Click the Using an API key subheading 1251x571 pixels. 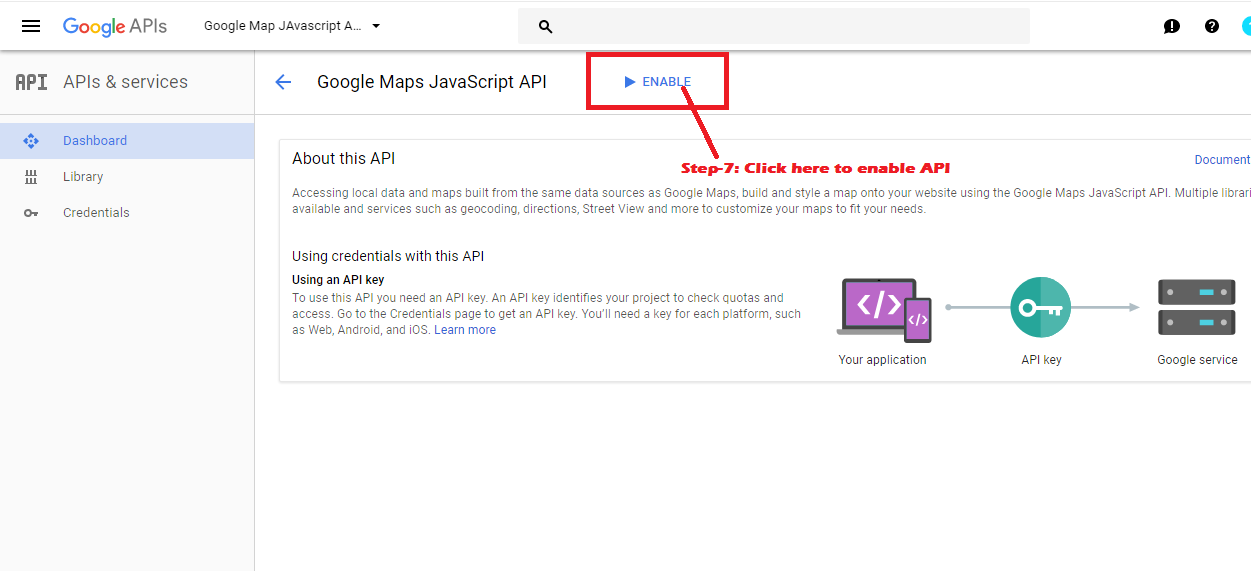338,280
